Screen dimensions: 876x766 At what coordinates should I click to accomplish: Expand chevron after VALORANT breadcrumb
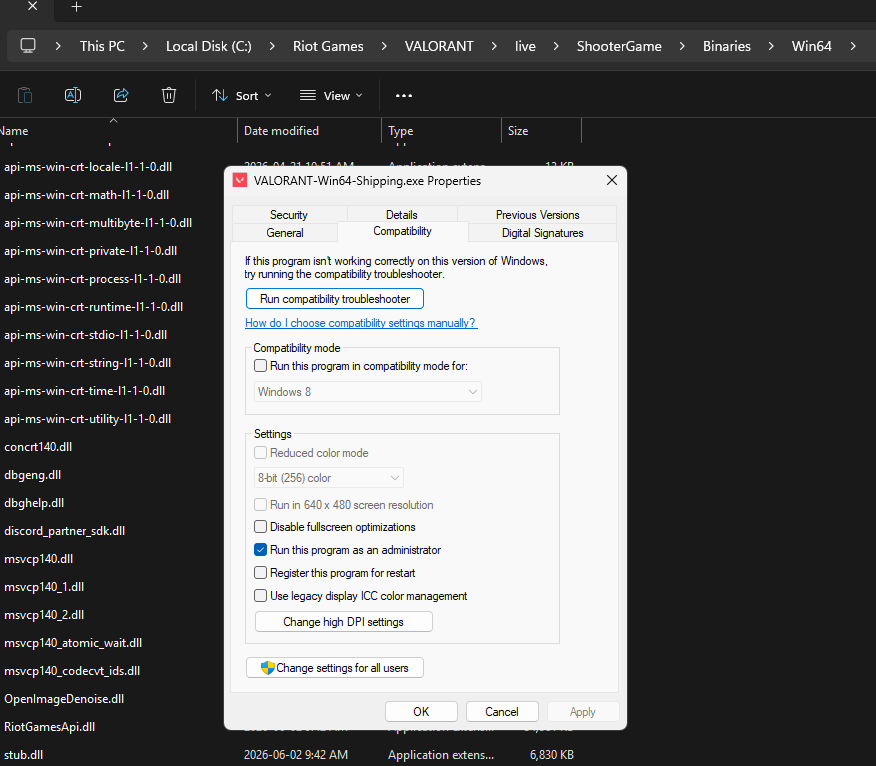coord(494,46)
